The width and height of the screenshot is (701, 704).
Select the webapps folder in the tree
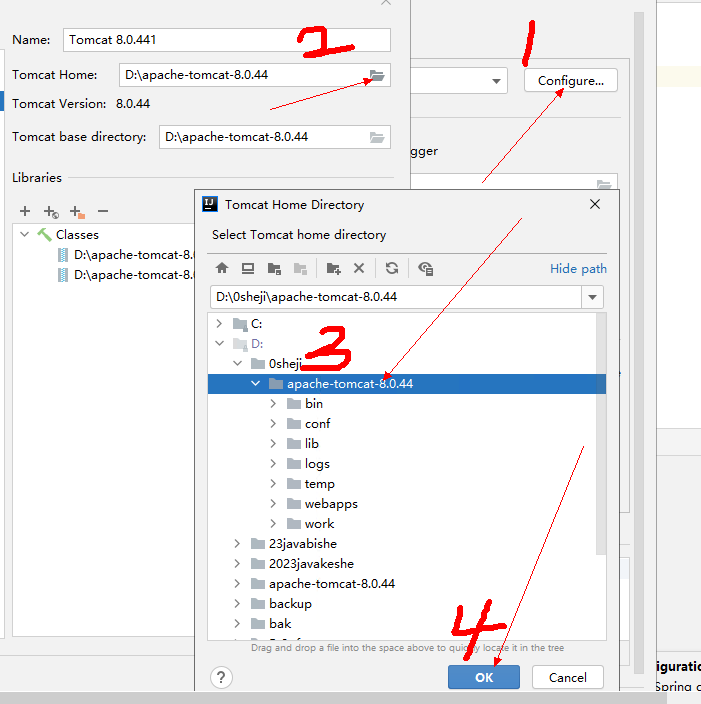pos(331,504)
